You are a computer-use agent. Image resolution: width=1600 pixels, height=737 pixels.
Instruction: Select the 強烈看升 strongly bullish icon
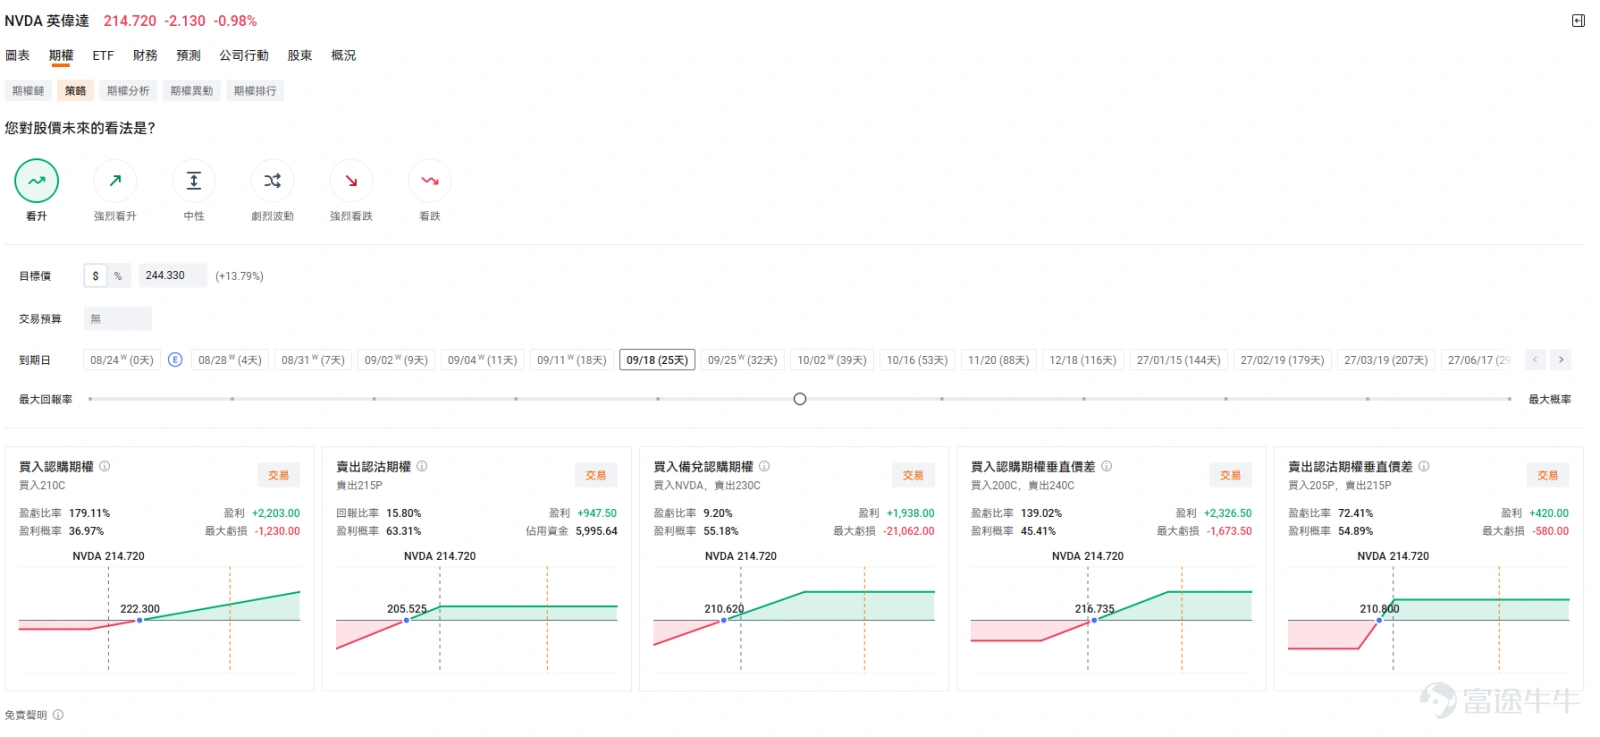coord(115,181)
